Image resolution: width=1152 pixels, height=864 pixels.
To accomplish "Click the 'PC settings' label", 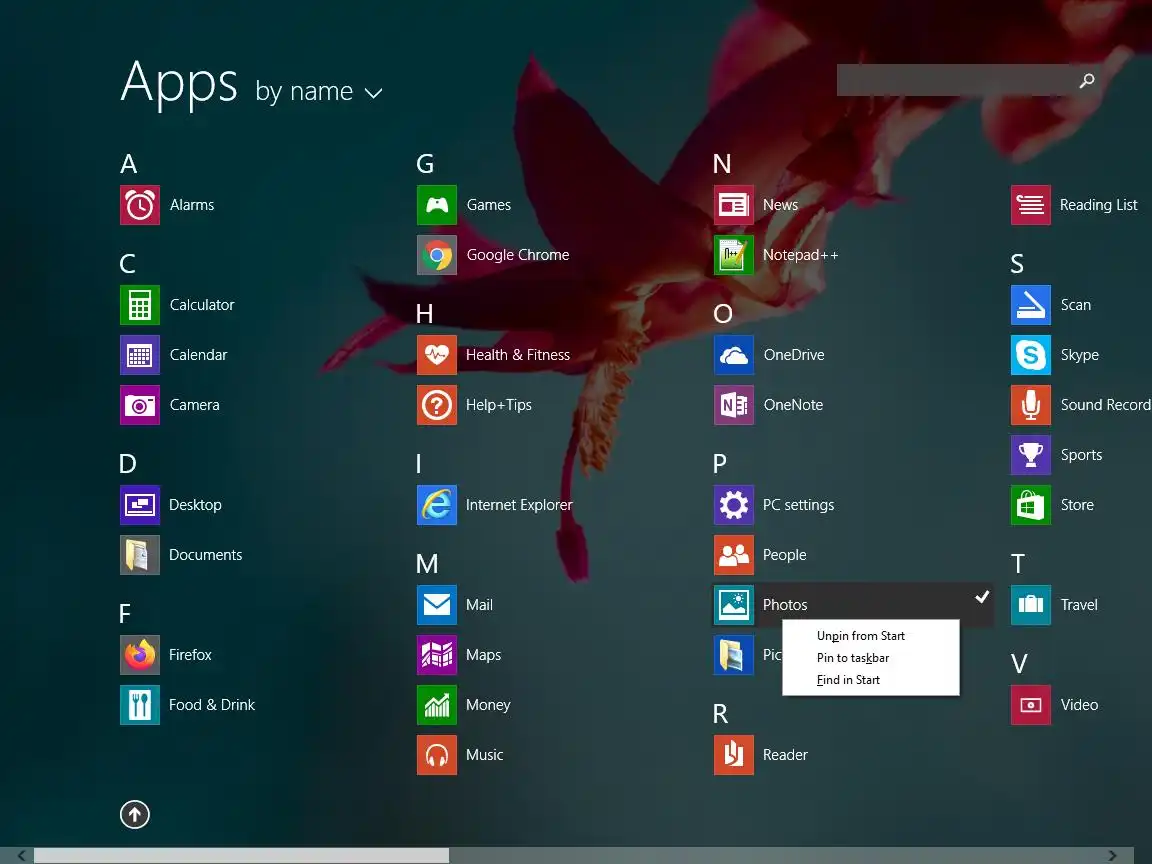I will (x=798, y=505).
